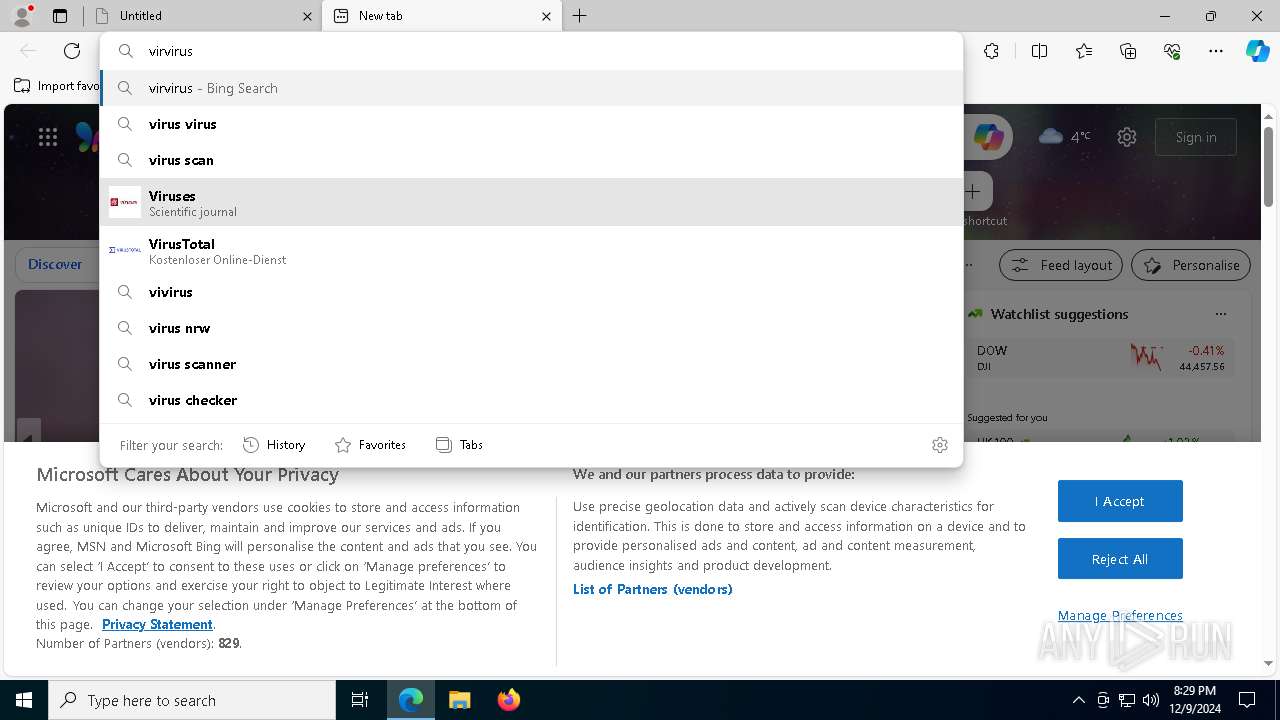Open the browser profile avatar icon
Image resolution: width=1280 pixels, height=720 pixels.
22,16
